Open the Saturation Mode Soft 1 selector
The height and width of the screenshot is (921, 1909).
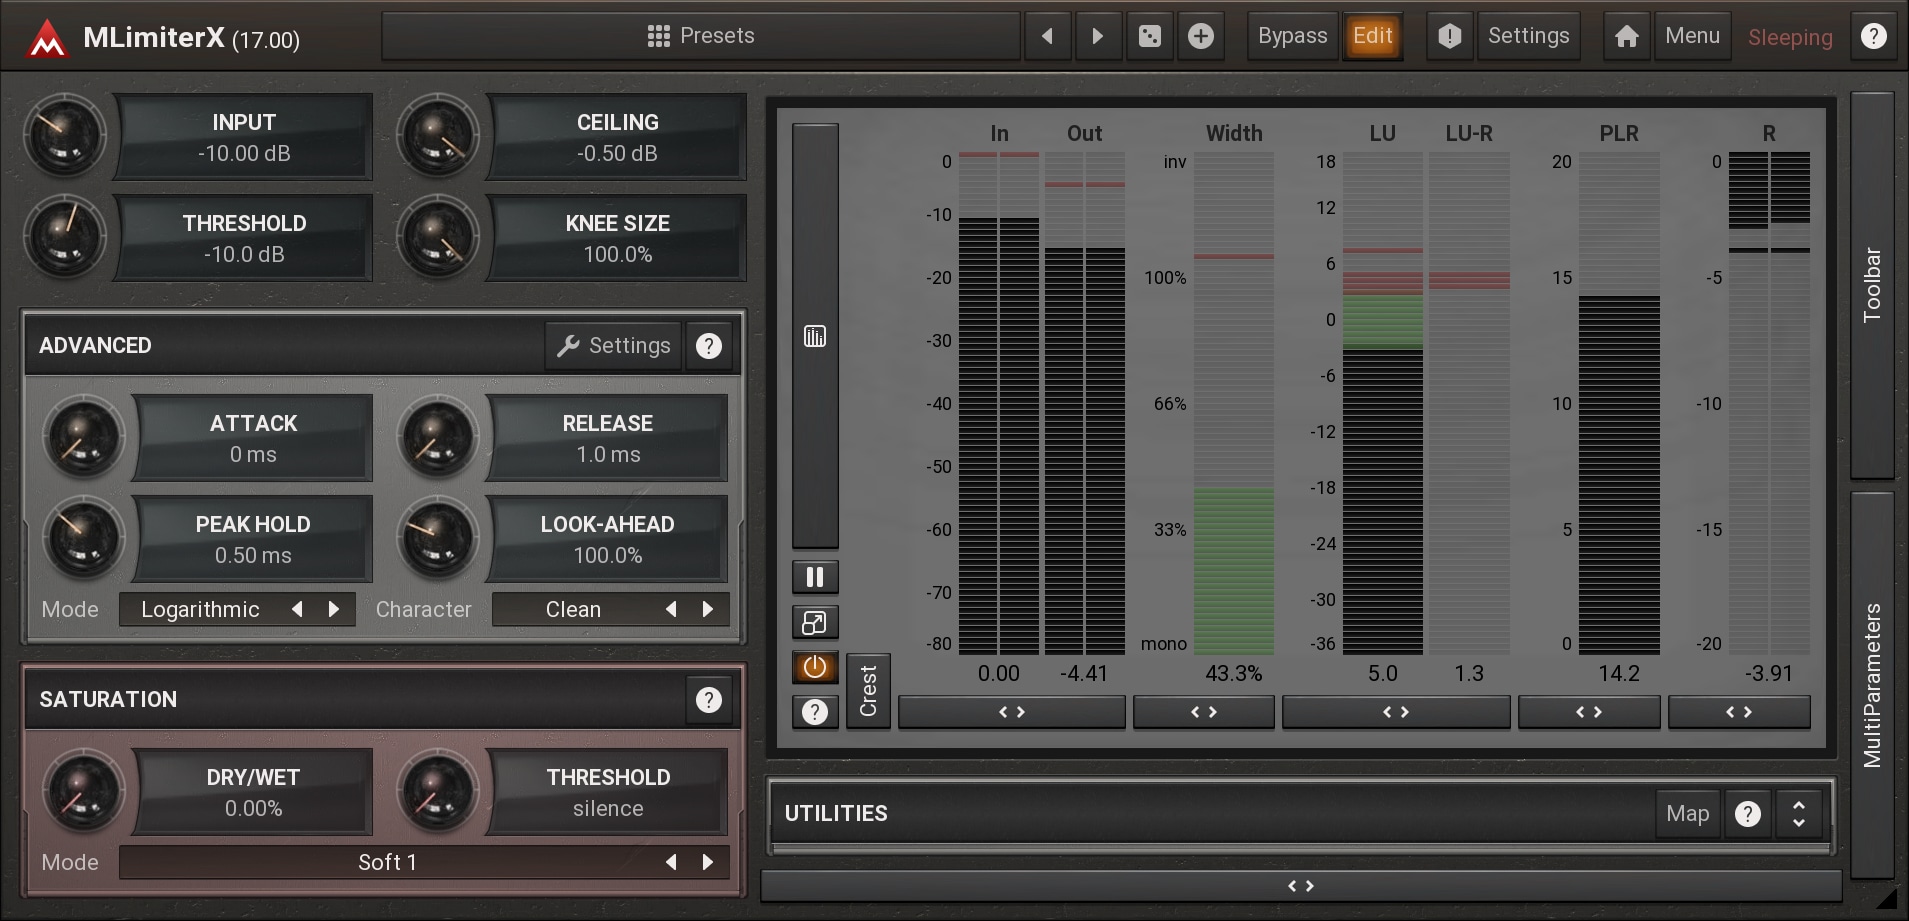pyautogui.click(x=388, y=862)
